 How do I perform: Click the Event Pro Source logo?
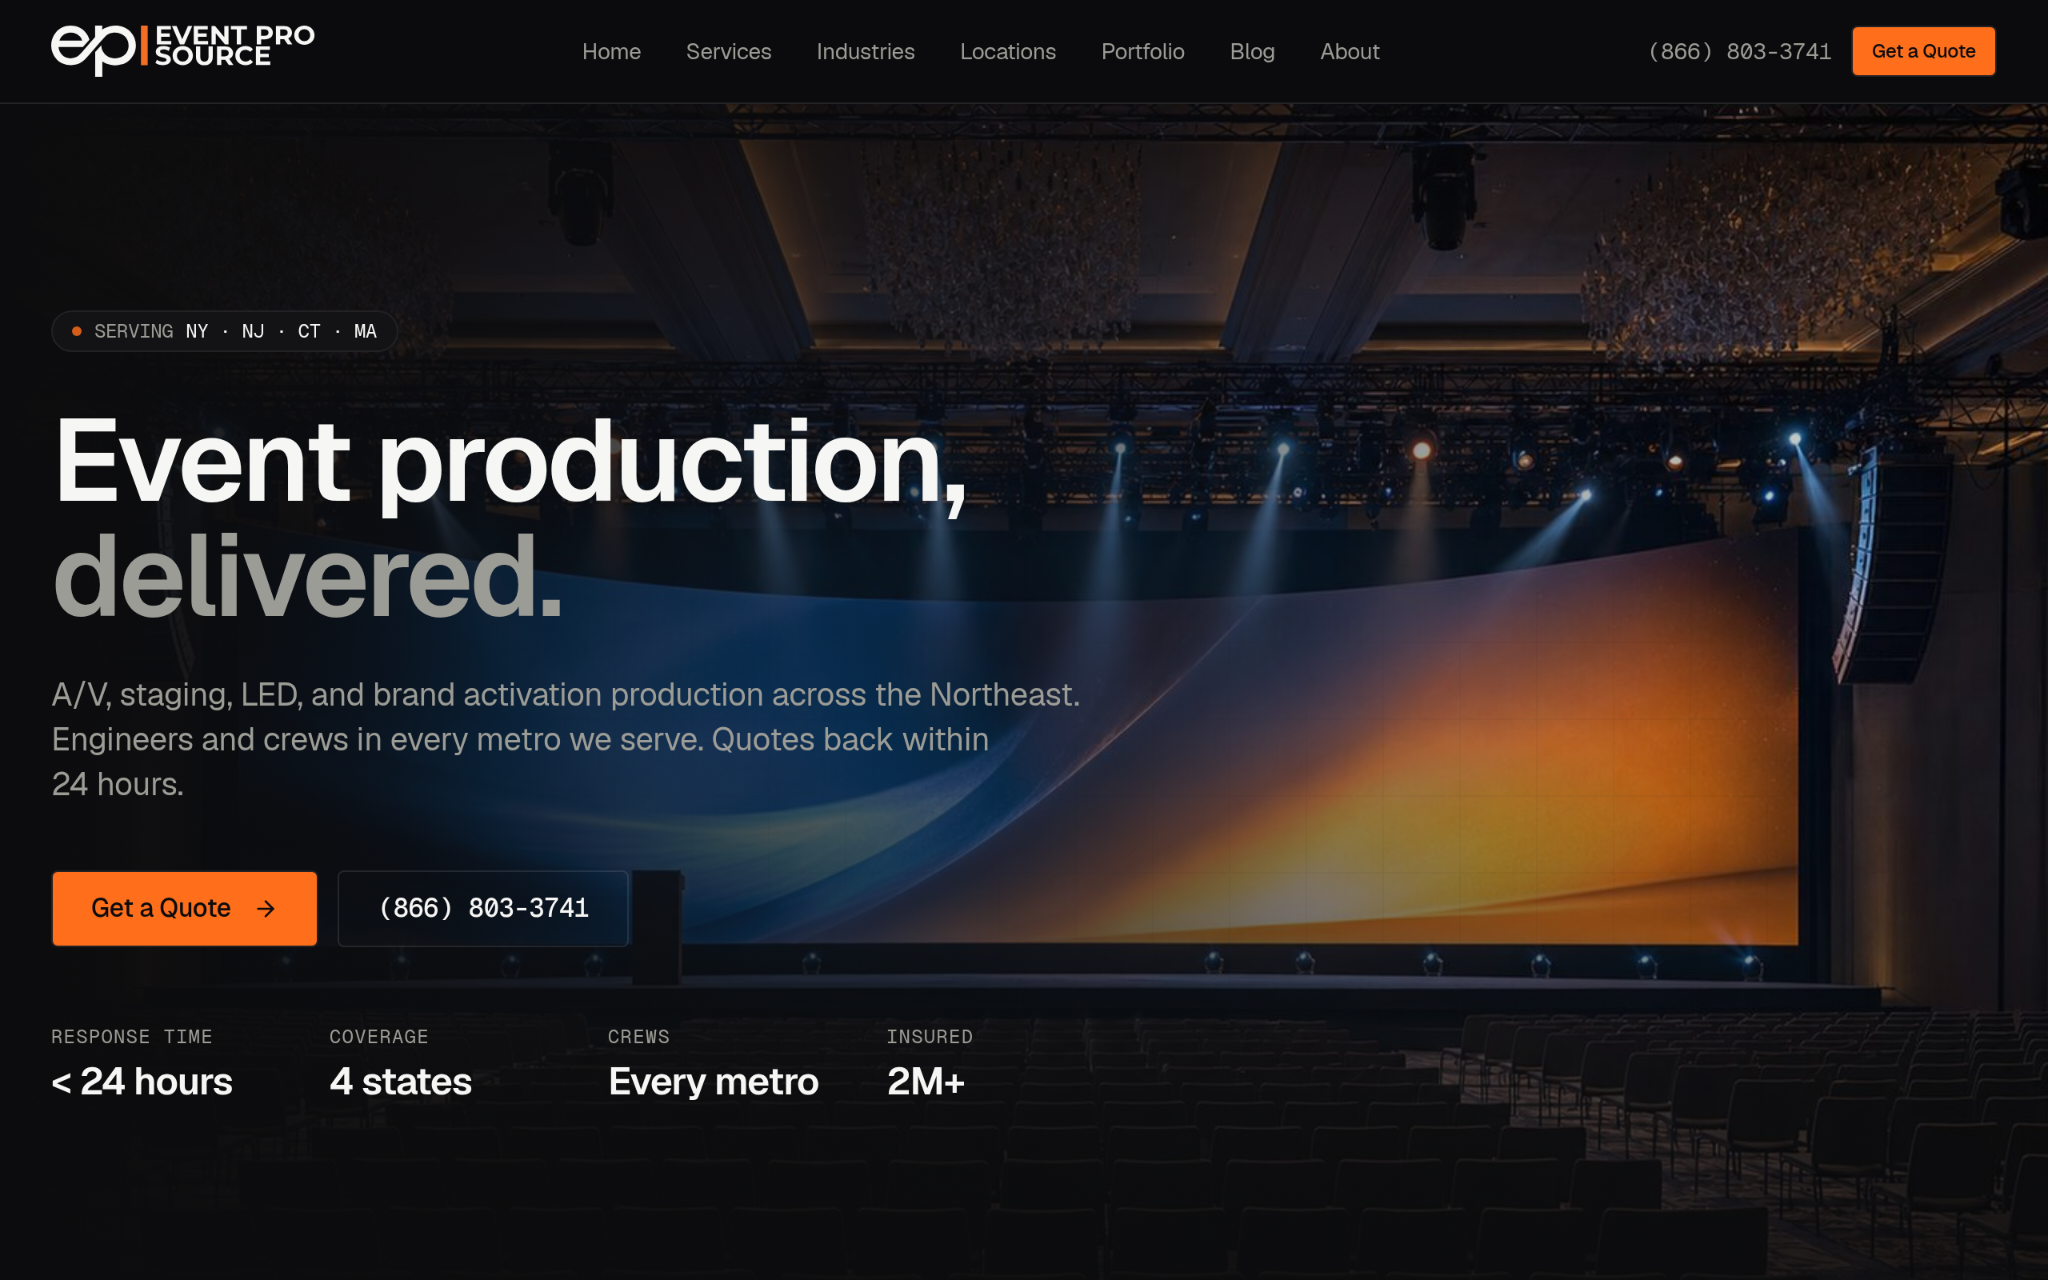183,50
